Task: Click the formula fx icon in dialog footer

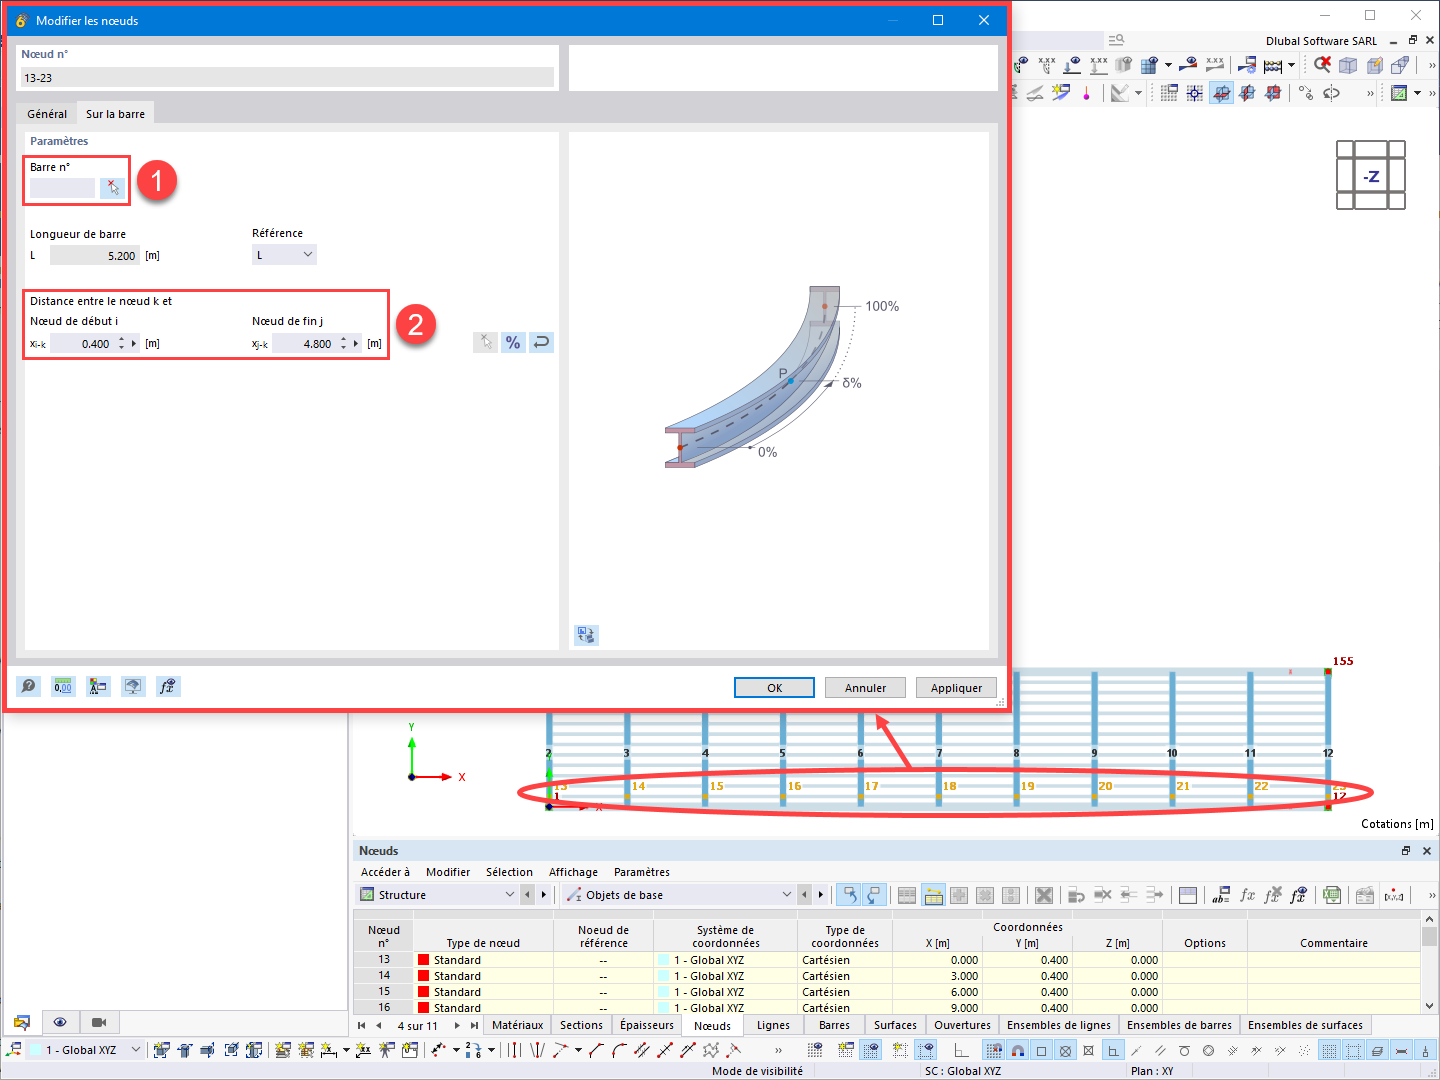Action: point(168,686)
